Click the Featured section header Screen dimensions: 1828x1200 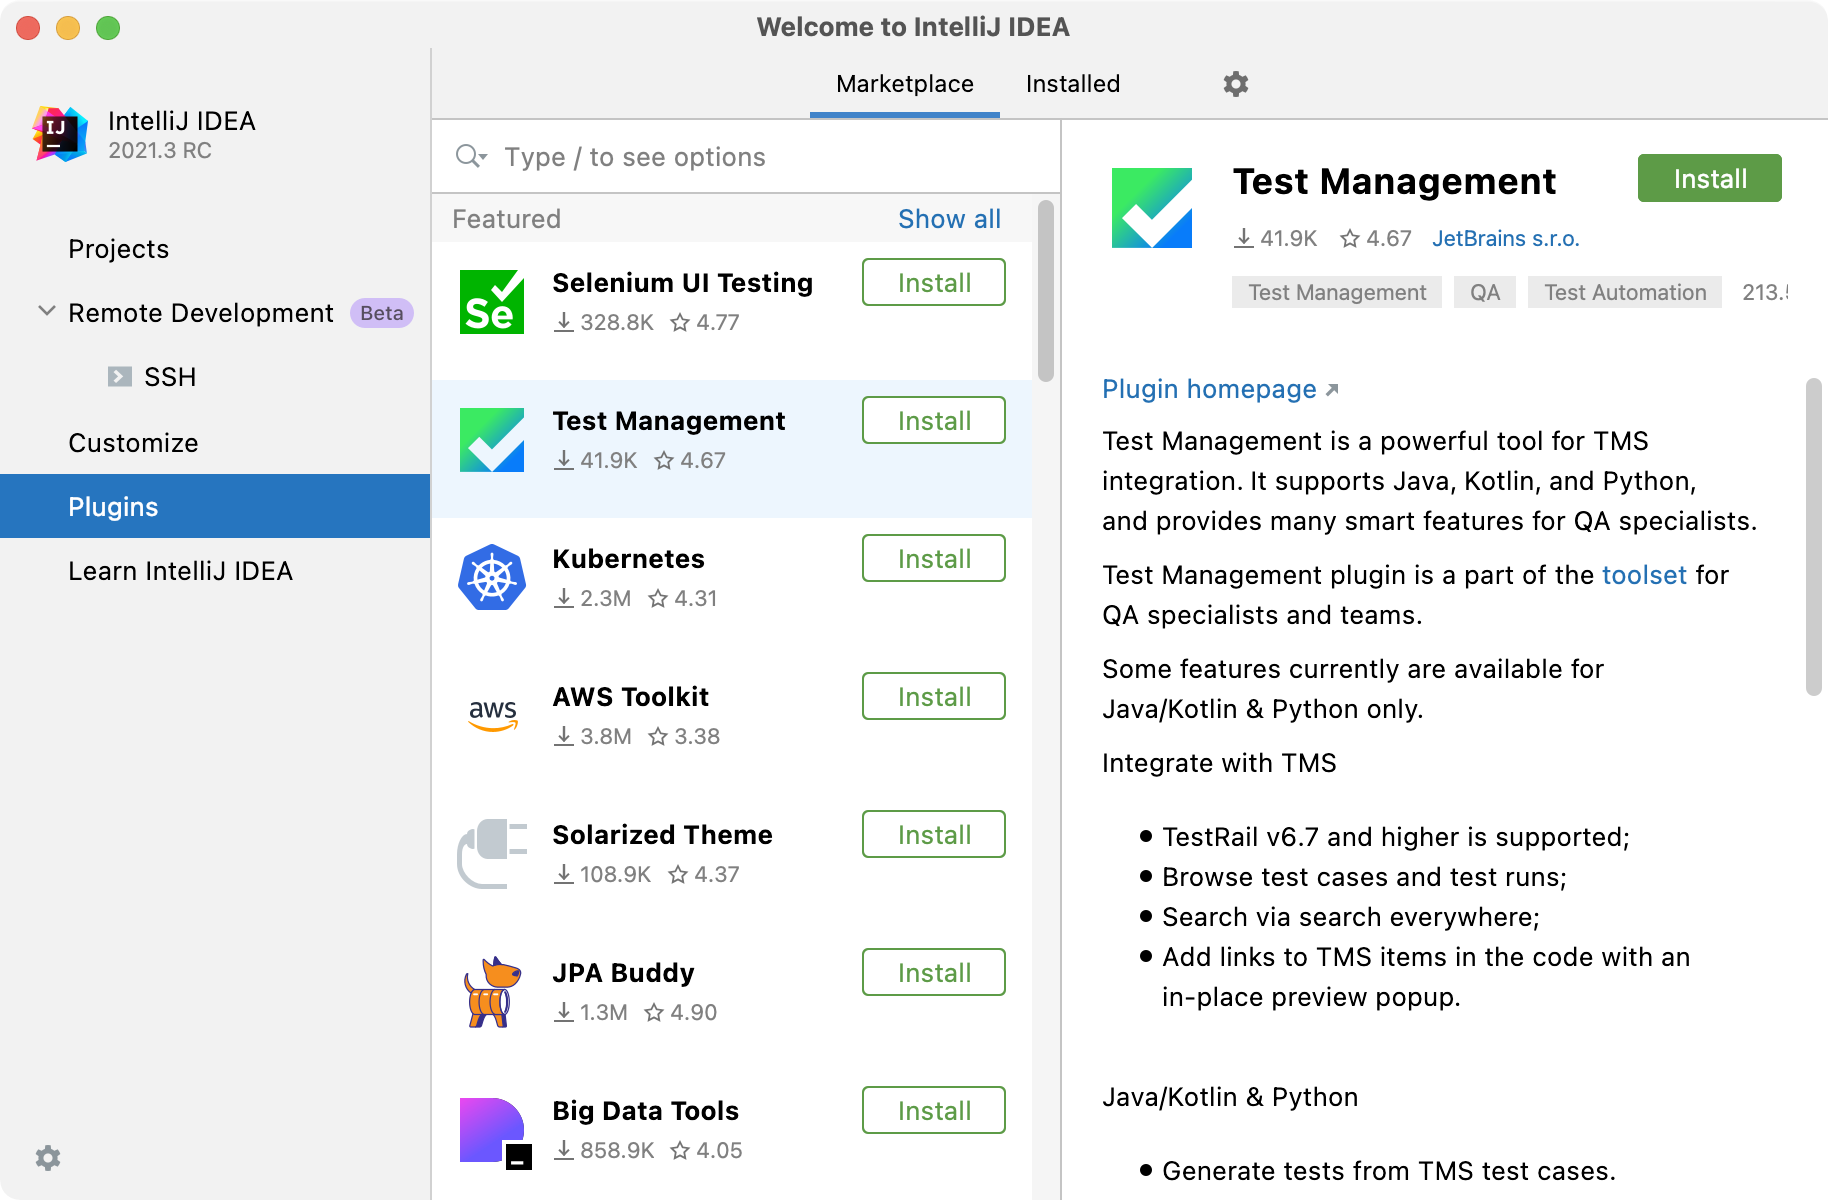(506, 219)
